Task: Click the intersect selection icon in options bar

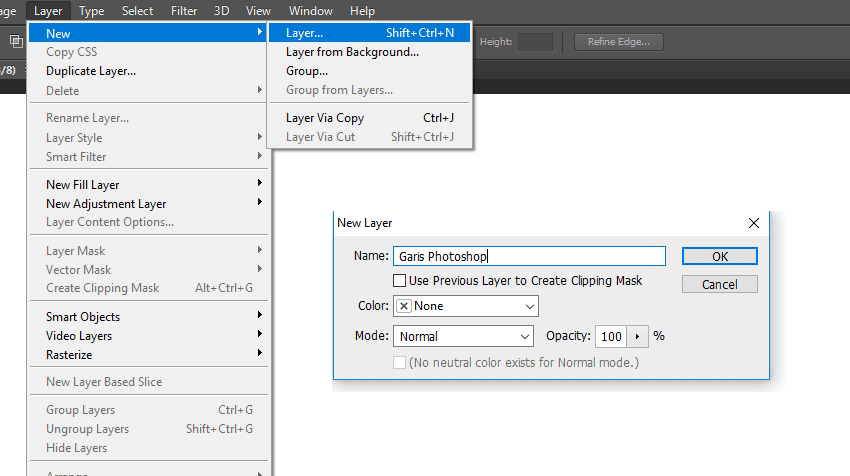Action: click(x=16, y=41)
